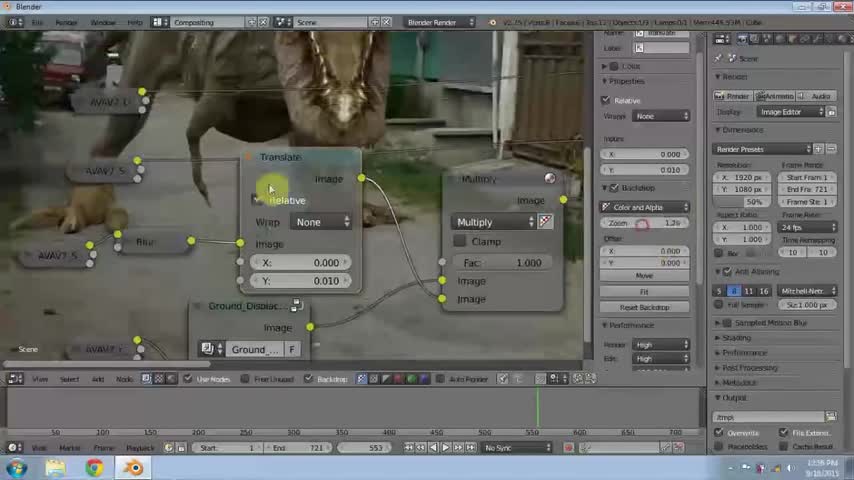Click the Translate node's Image output socket

click(x=362, y=178)
